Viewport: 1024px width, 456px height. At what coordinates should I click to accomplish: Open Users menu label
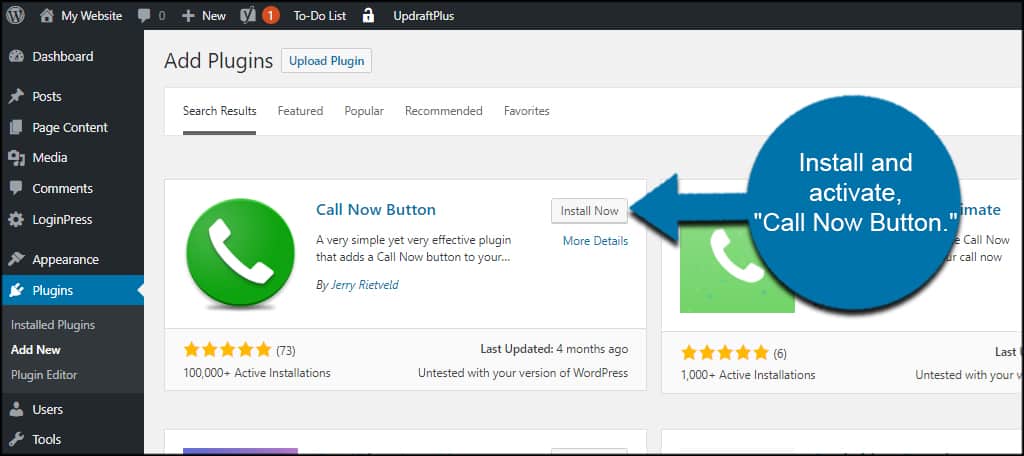click(48, 410)
